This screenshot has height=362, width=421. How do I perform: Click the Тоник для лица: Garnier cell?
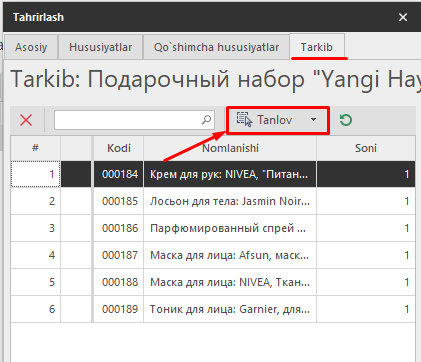coord(230,309)
